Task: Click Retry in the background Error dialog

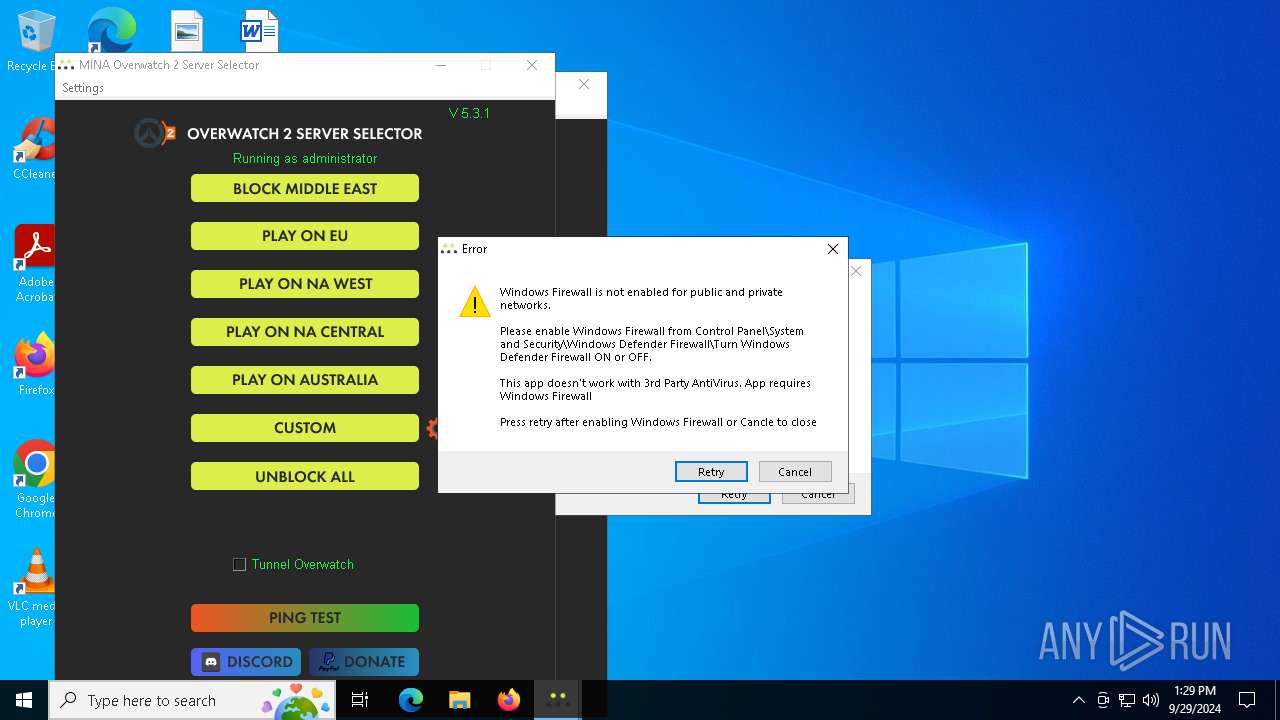Action: 734,496
